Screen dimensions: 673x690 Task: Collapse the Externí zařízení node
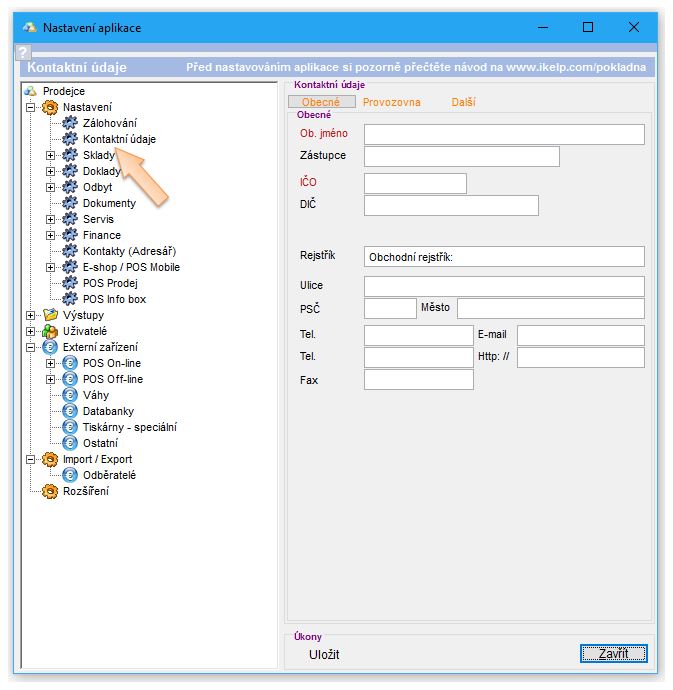[31, 347]
